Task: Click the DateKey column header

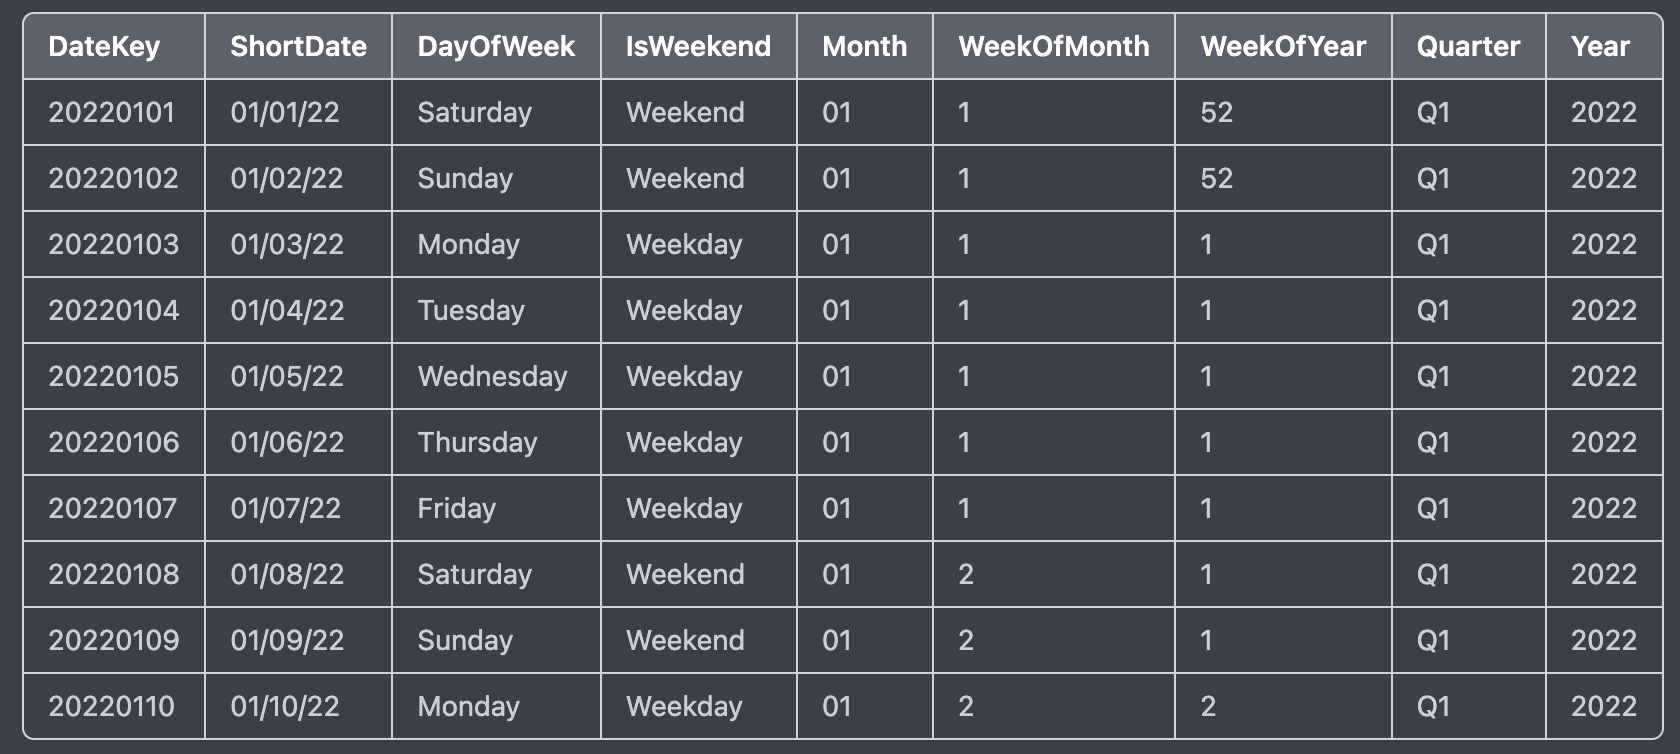Action: pos(104,46)
